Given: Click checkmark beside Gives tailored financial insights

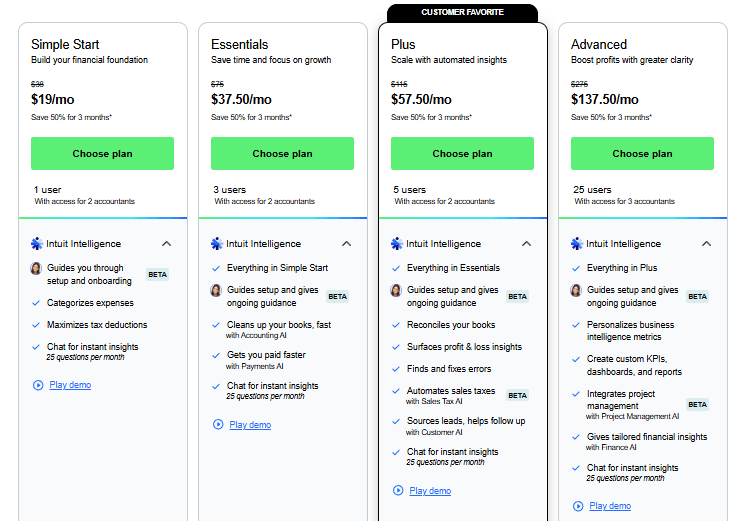Looking at the screenshot, I should (x=576, y=437).
